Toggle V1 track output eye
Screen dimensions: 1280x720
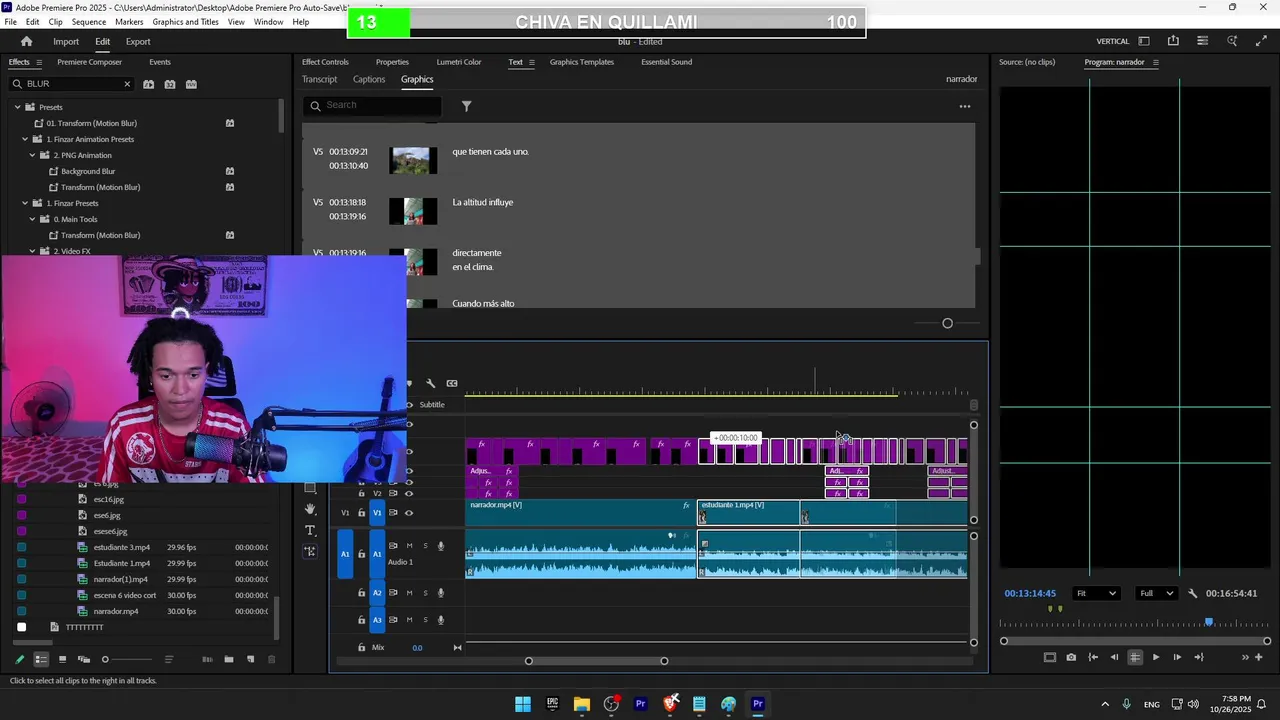(408, 512)
